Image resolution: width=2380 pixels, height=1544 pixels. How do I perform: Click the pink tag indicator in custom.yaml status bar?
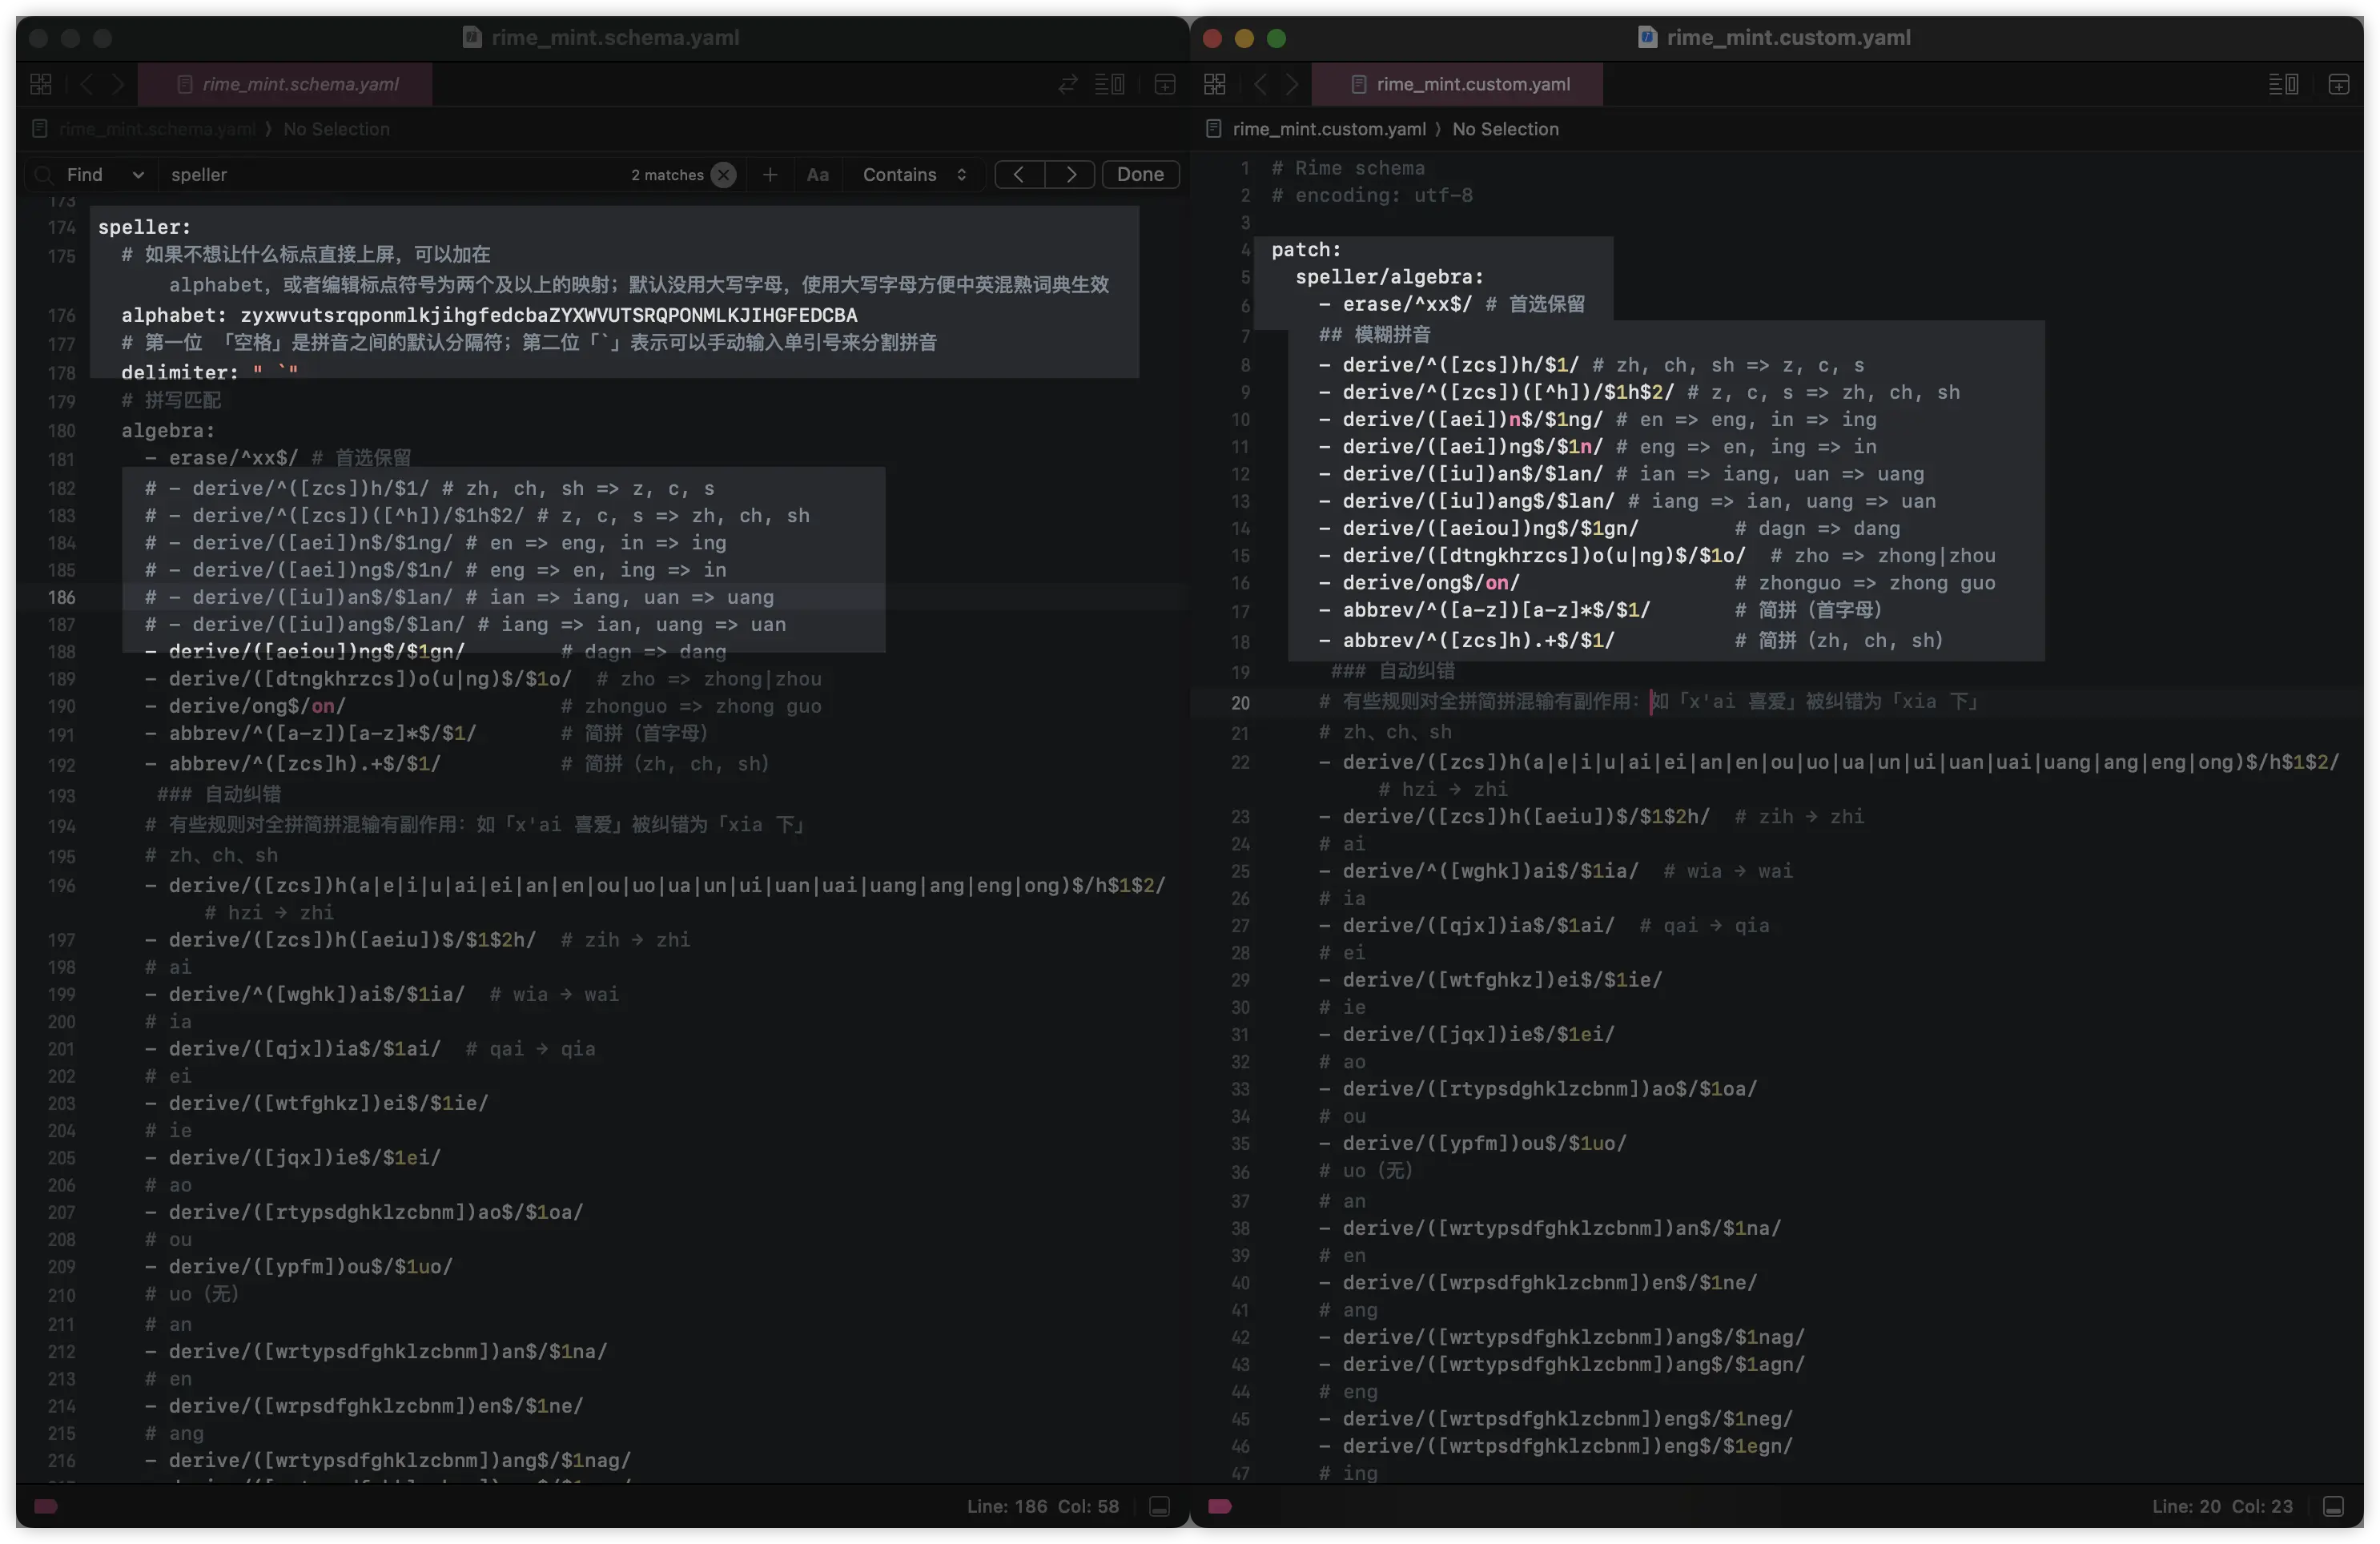[1220, 1506]
